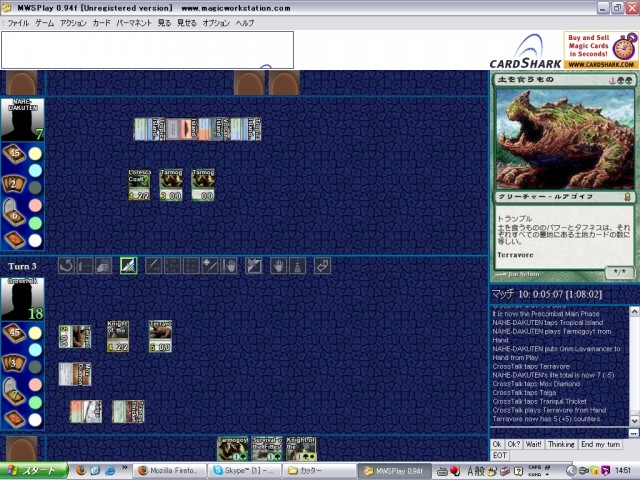Click the white text box below the menu bar
The width and height of the screenshot is (640, 480).
[147, 50]
